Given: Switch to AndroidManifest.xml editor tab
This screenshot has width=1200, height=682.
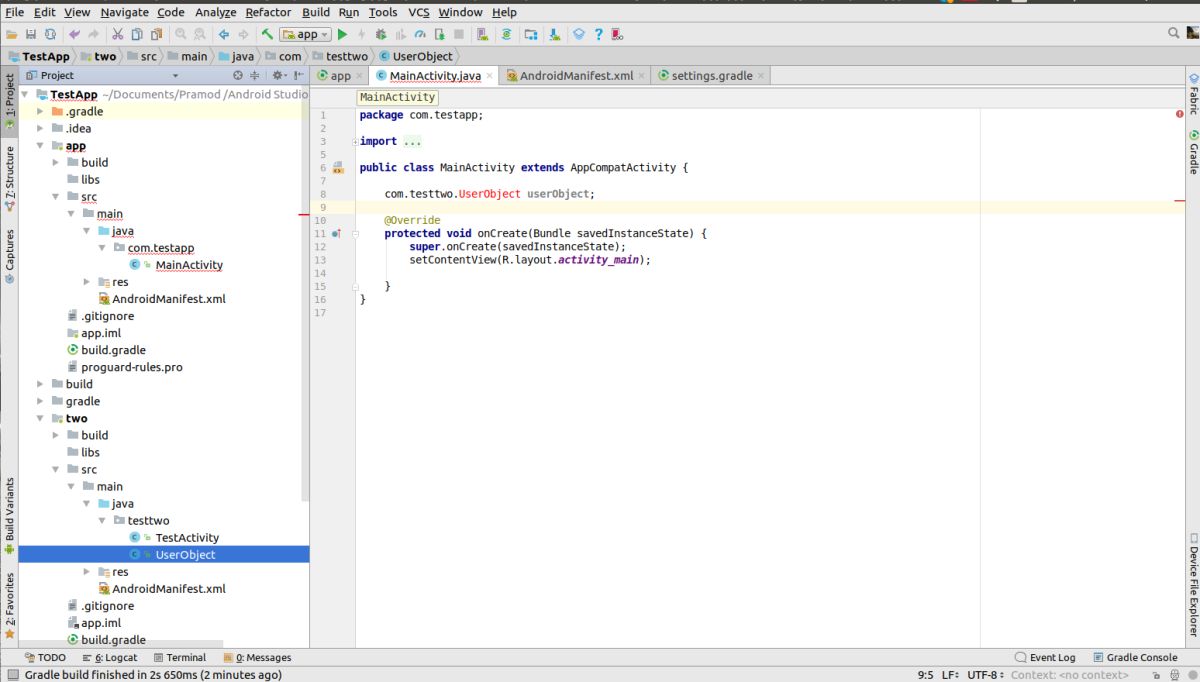Looking at the screenshot, I should (x=576, y=75).
